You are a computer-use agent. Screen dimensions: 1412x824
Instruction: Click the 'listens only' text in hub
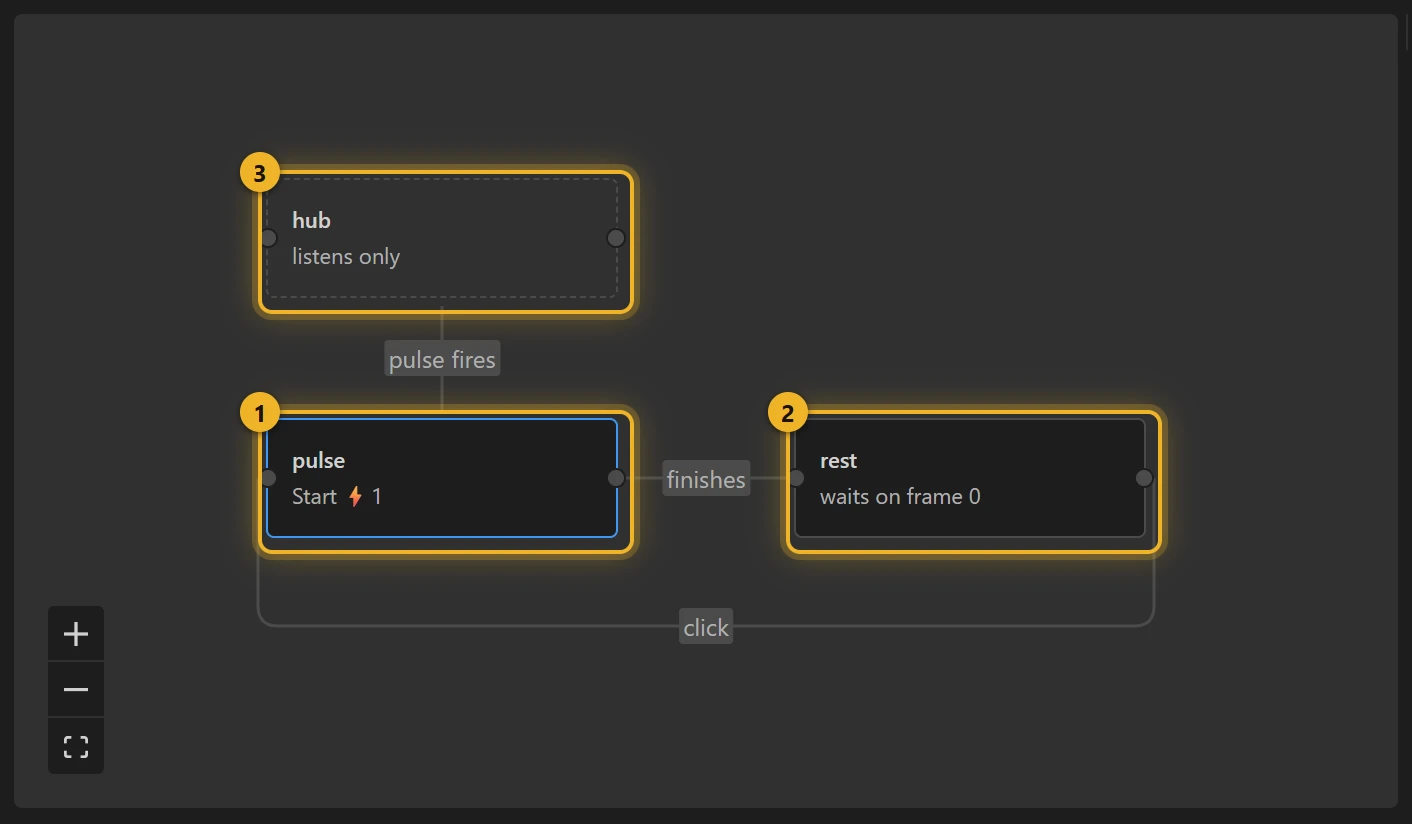click(x=346, y=257)
